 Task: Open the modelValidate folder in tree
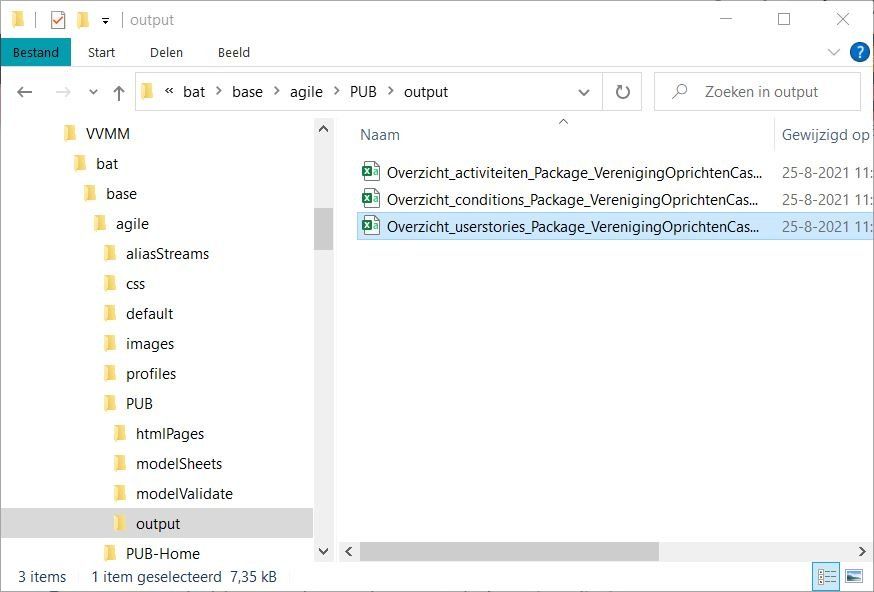coord(184,494)
